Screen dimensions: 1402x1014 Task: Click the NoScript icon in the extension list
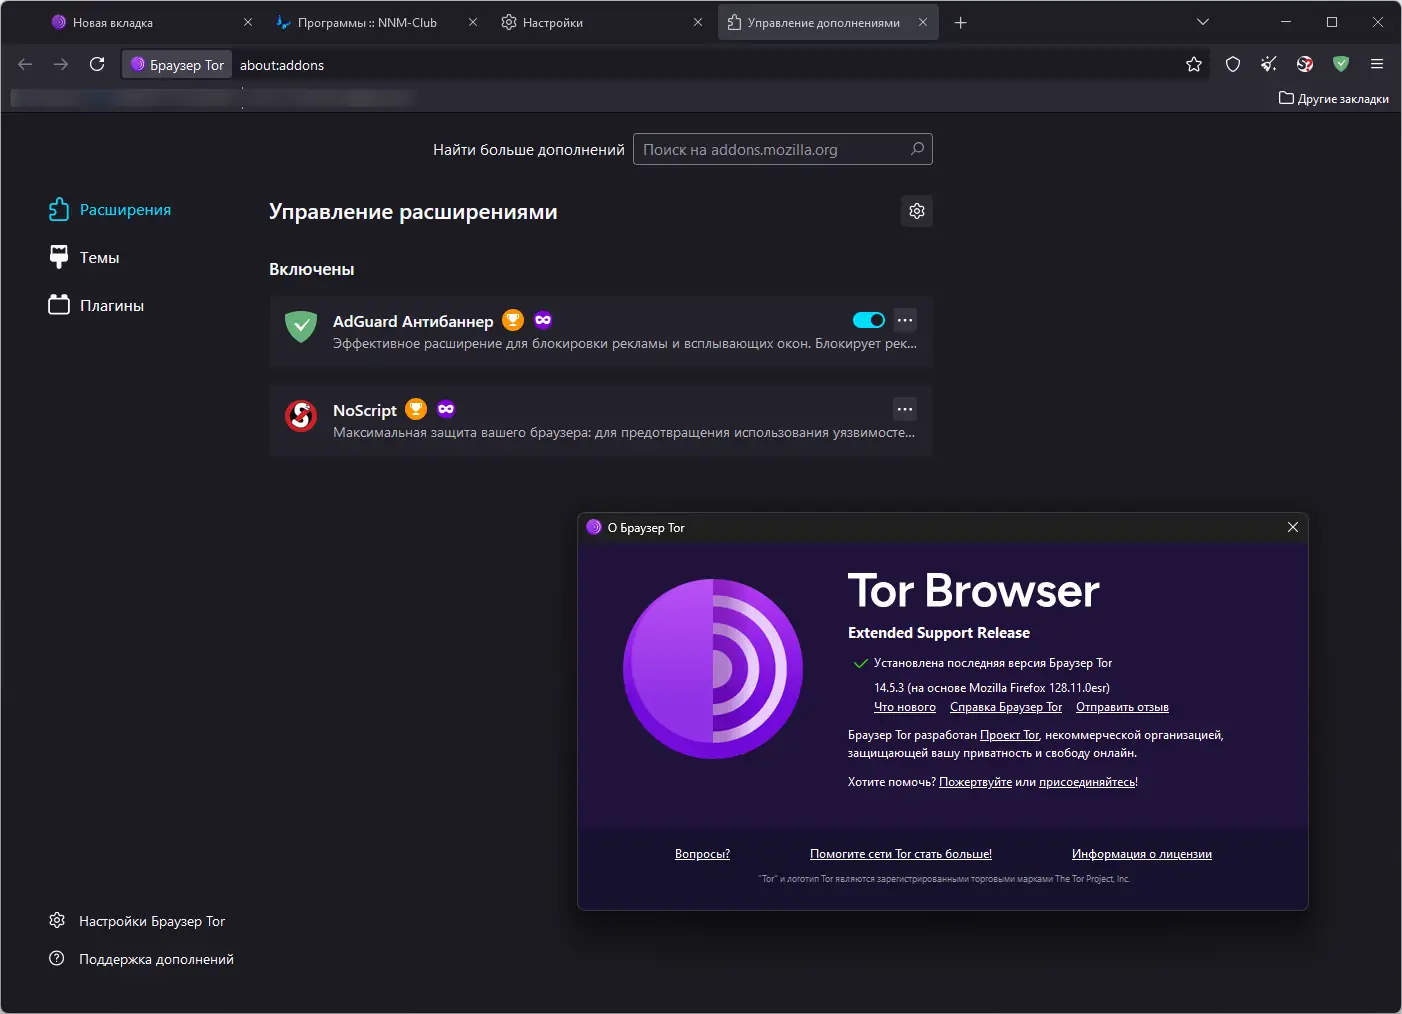(301, 416)
